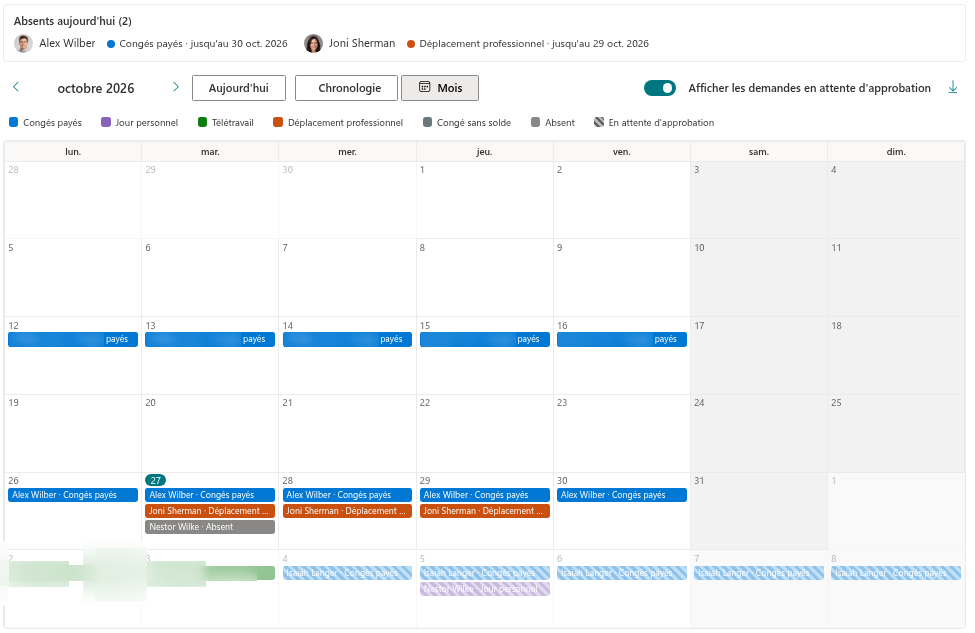This screenshot has width=975, height=633.
Task: Open pending Isaiah Langer event on 7
Action: (759, 573)
